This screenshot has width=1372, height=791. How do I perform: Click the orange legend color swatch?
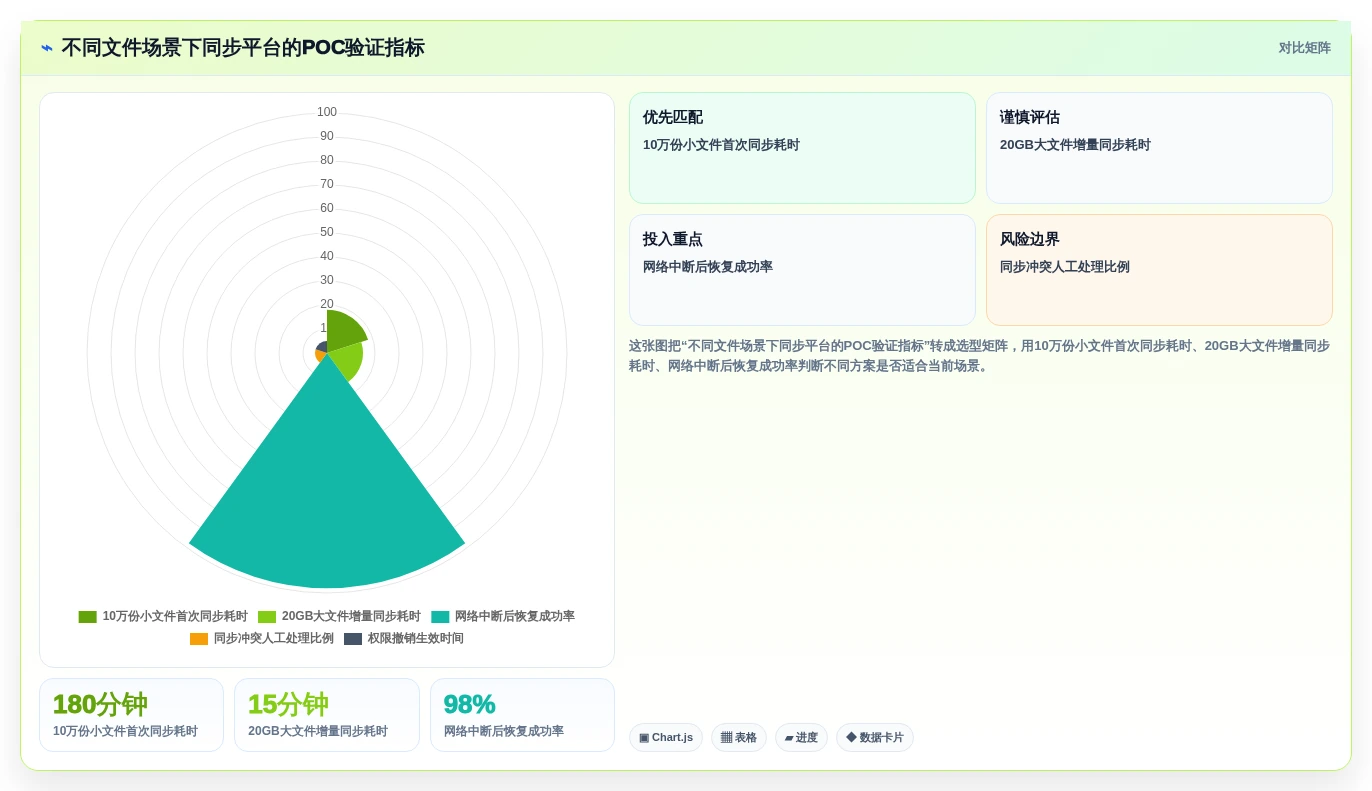click(199, 639)
